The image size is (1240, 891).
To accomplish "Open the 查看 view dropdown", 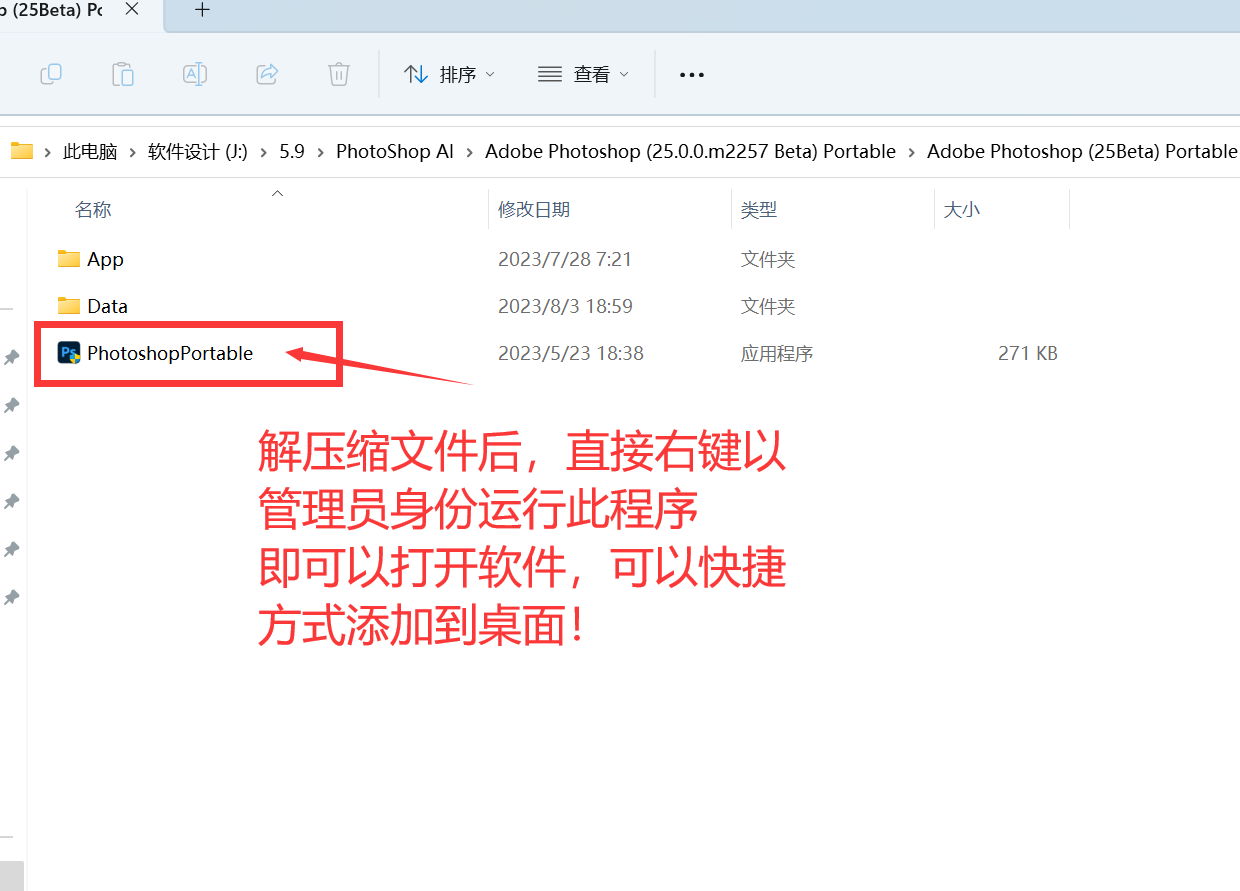I will click(584, 74).
